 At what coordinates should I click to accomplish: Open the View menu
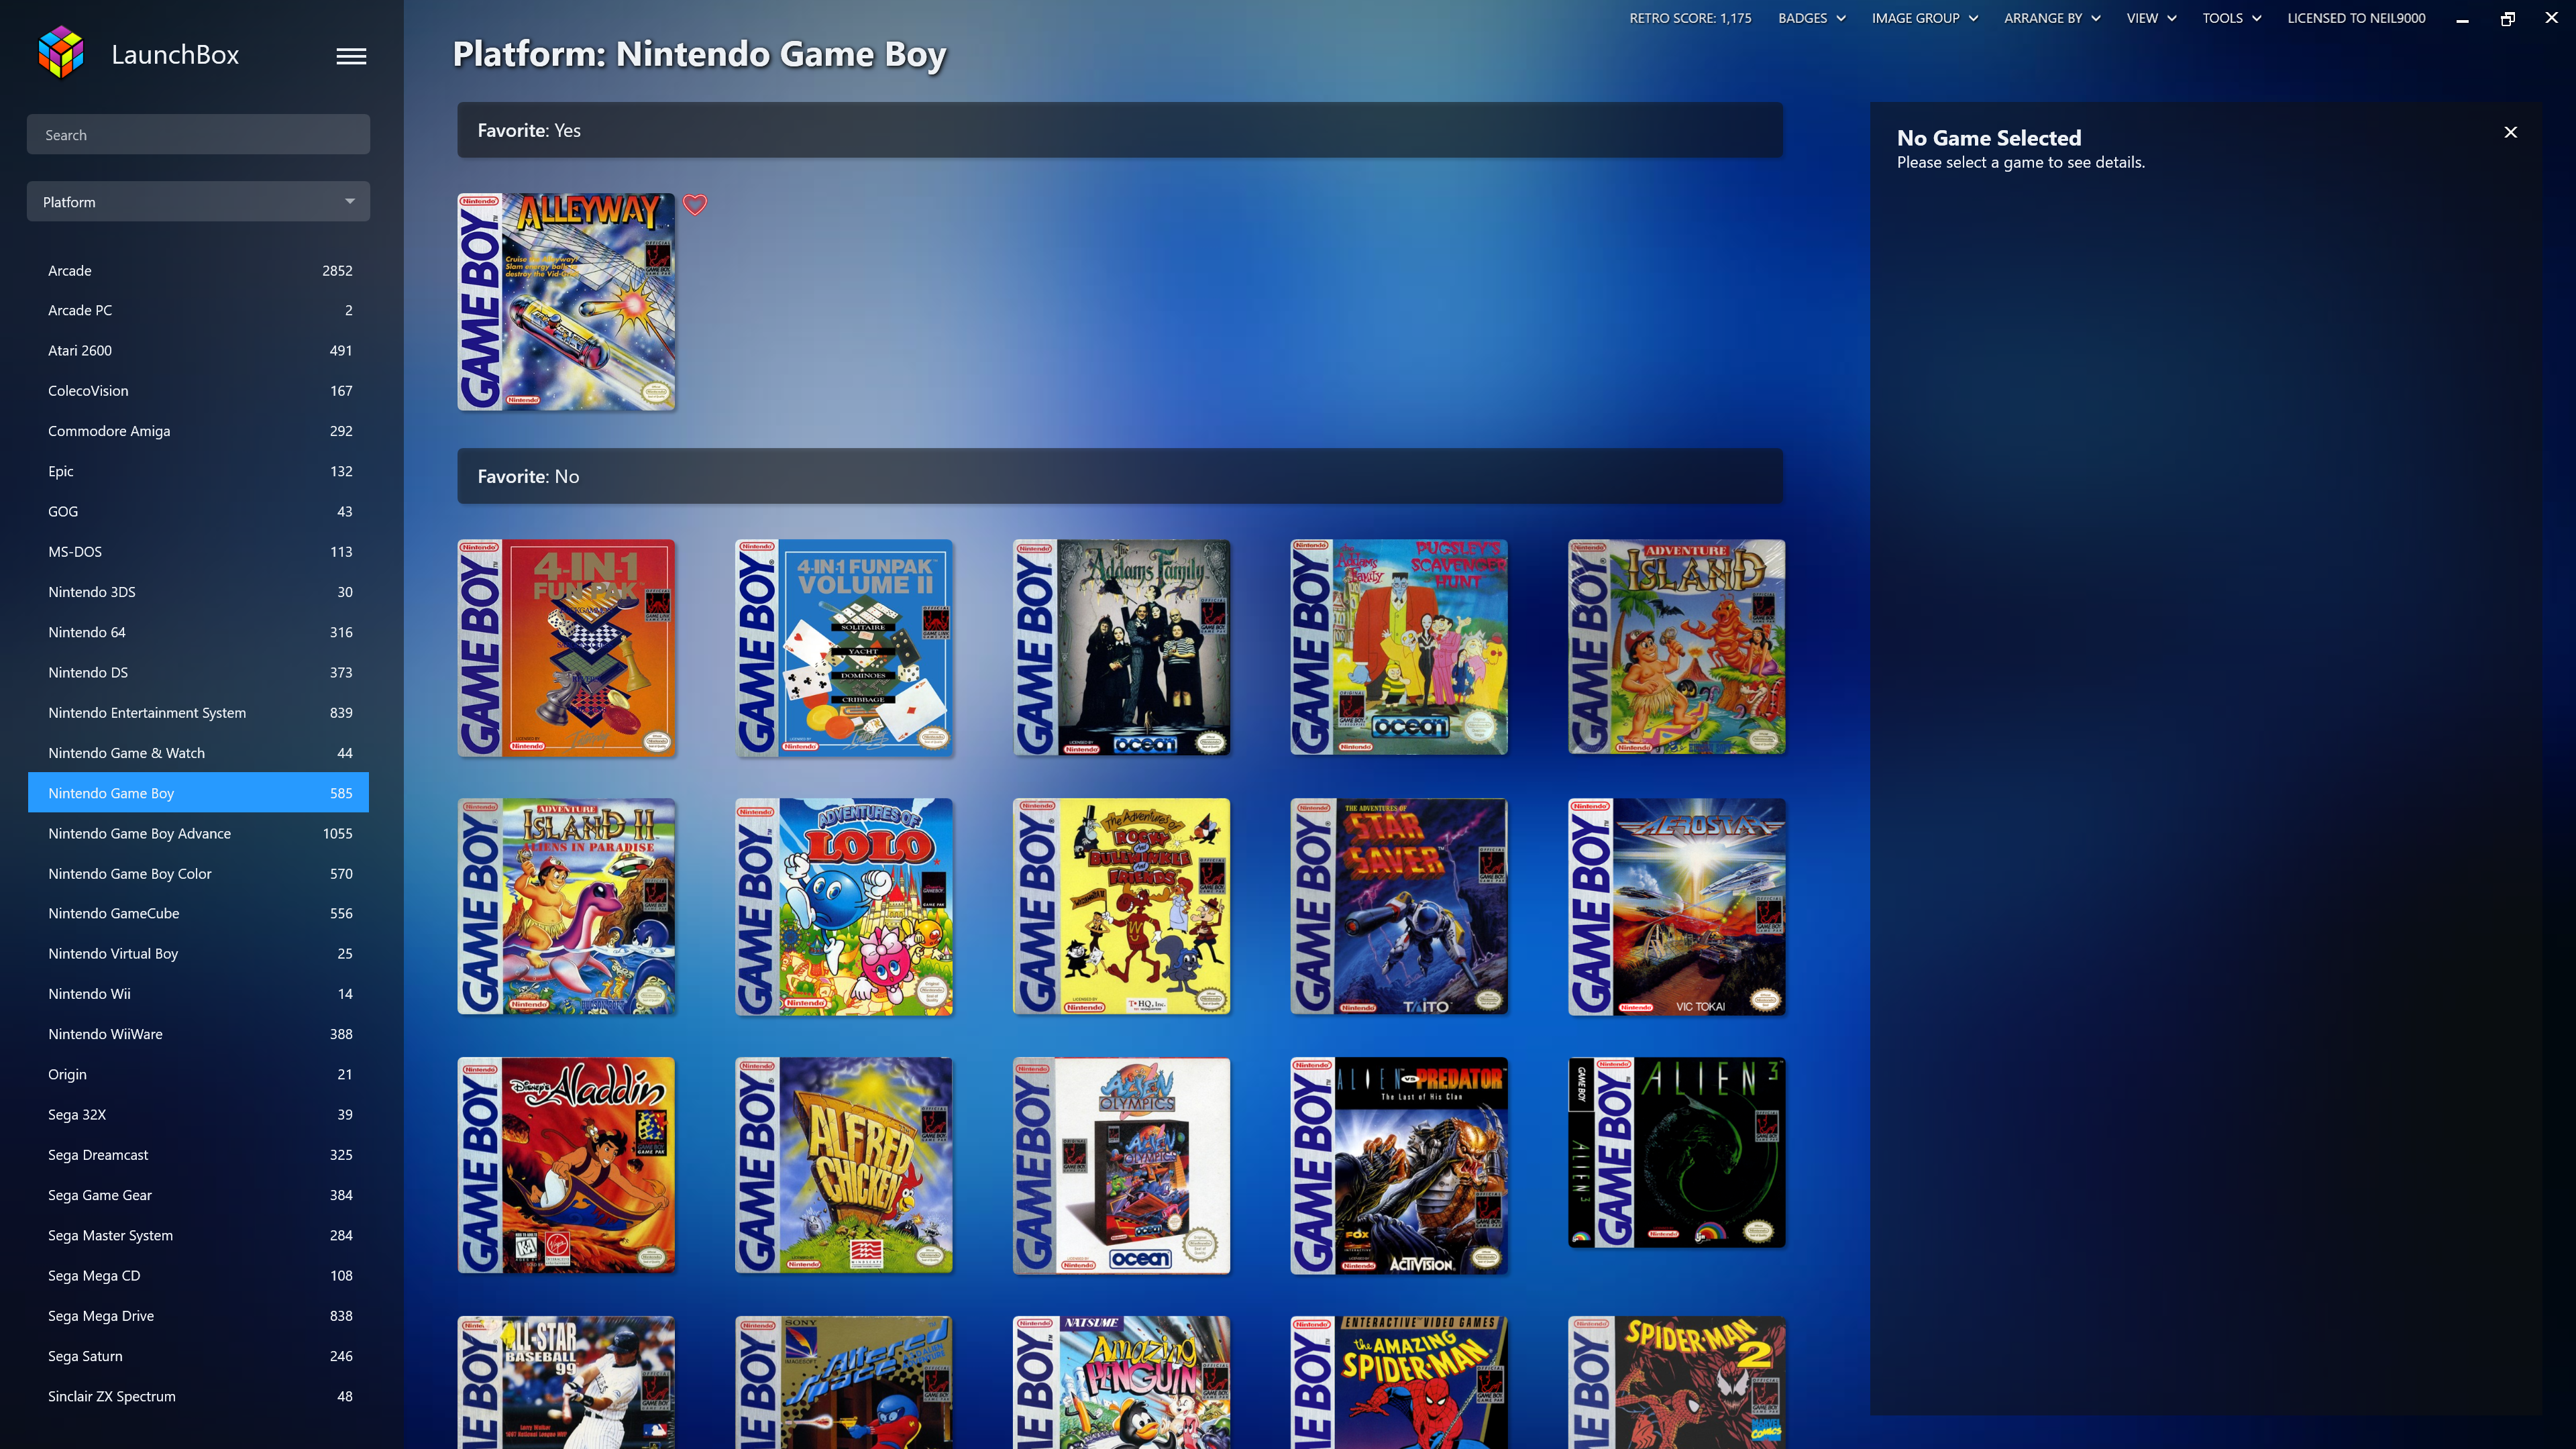point(2151,18)
